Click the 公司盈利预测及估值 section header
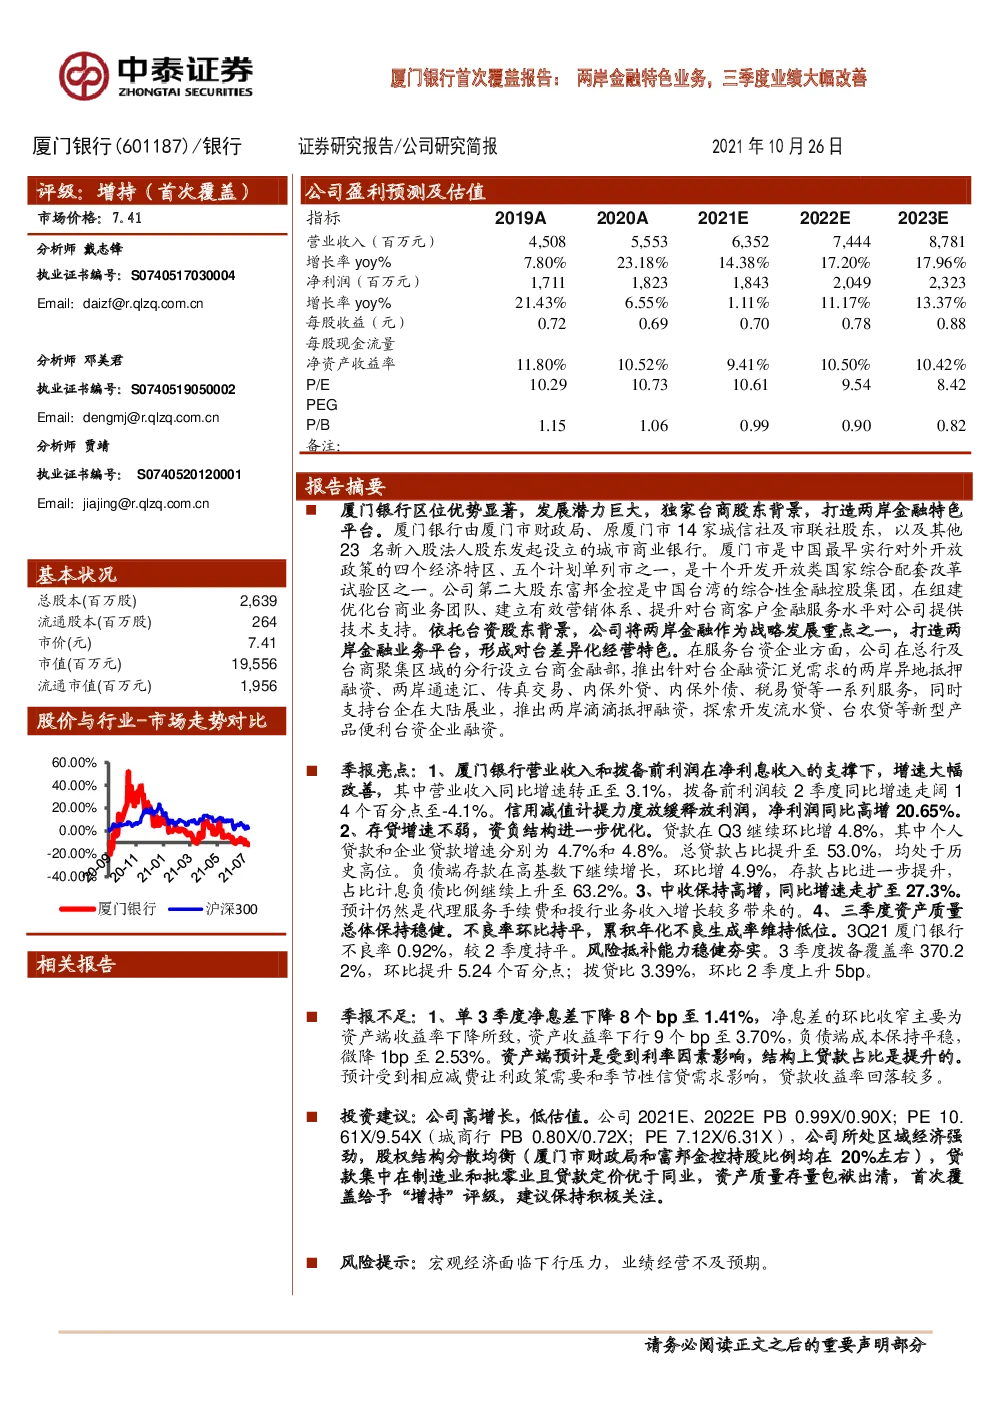The height and width of the screenshot is (1403, 992). tap(635, 191)
